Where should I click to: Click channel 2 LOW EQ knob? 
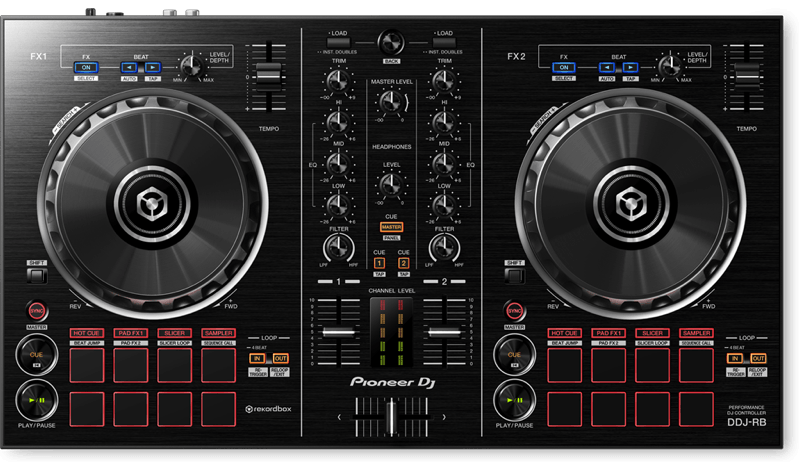pos(444,206)
